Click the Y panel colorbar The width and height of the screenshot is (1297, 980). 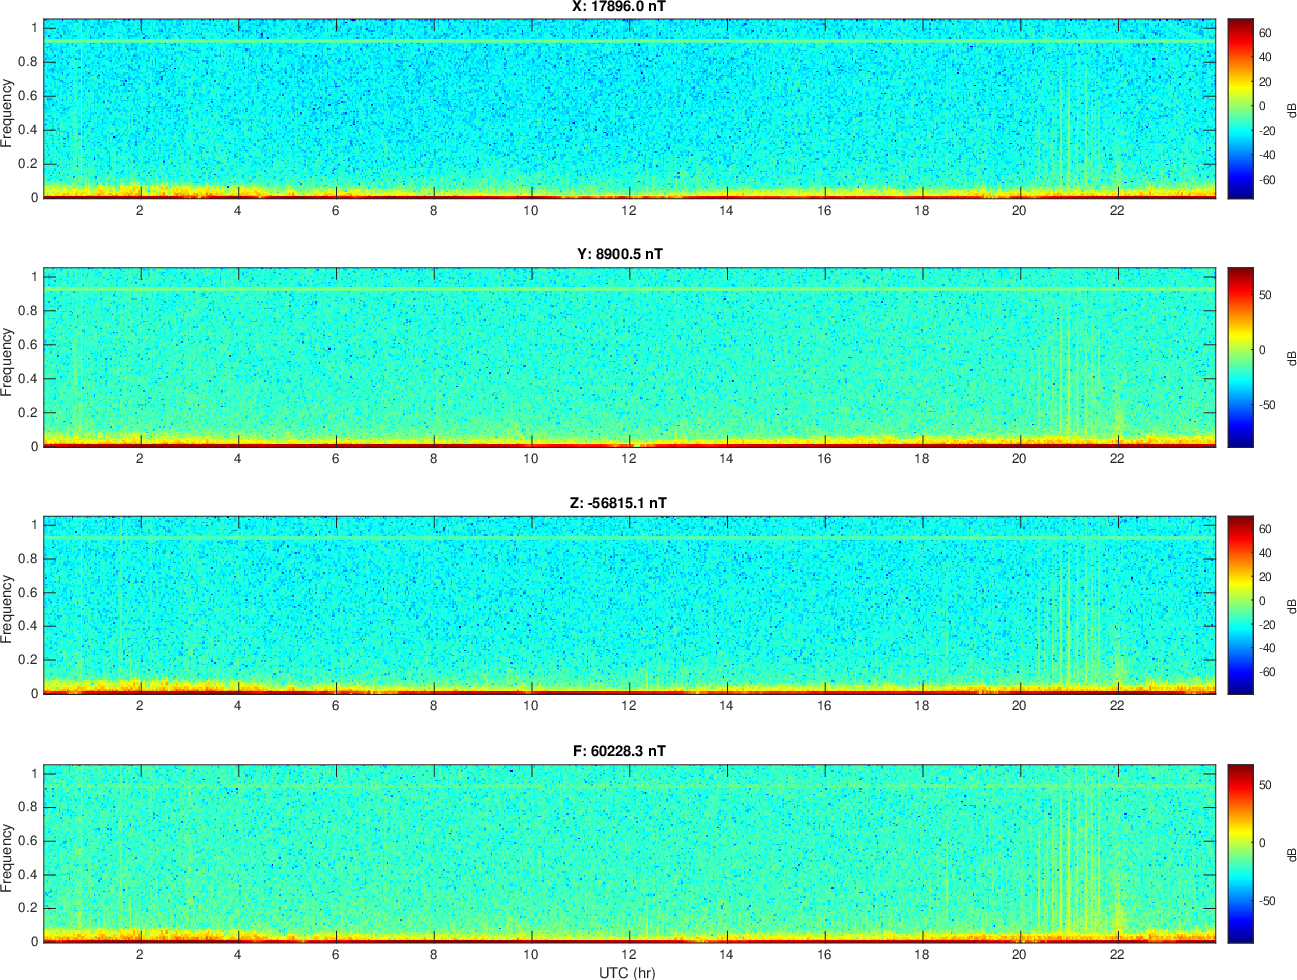pos(1240,357)
